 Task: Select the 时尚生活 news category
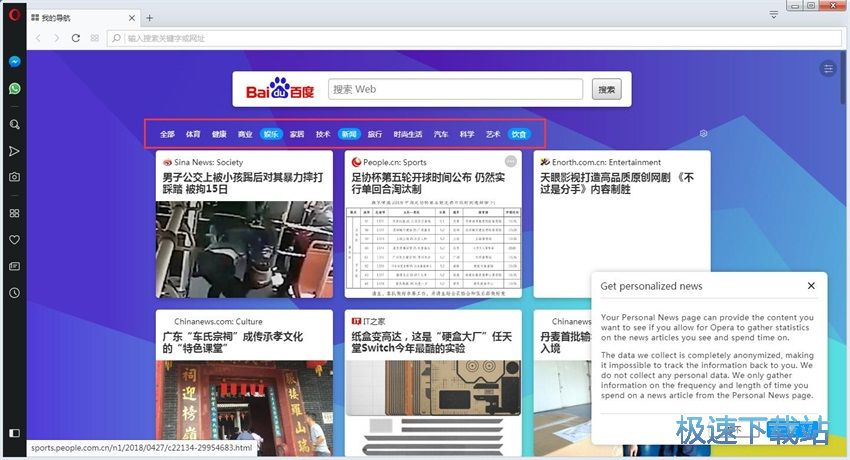pyautogui.click(x=408, y=134)
